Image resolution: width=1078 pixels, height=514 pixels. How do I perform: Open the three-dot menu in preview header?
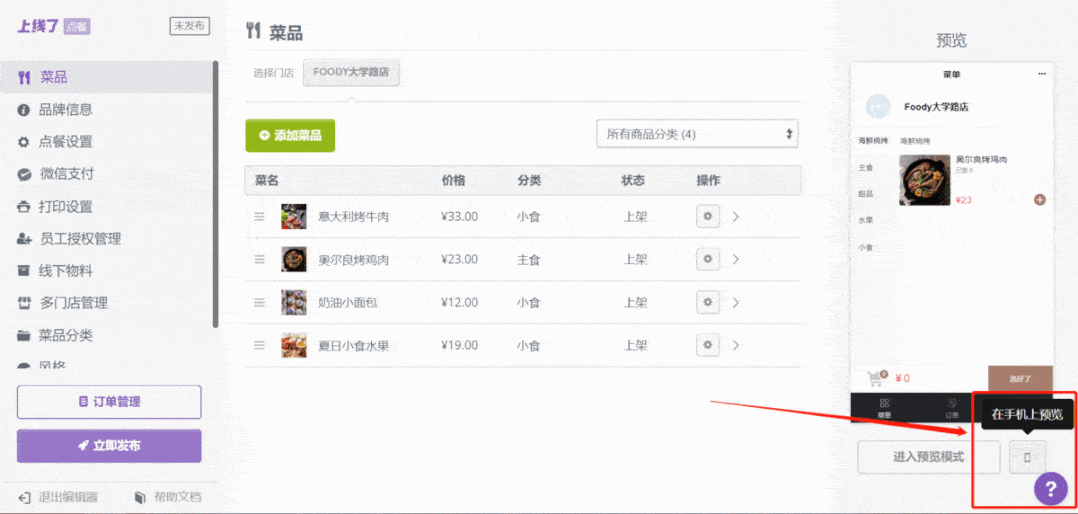[x=1042, y=74]
